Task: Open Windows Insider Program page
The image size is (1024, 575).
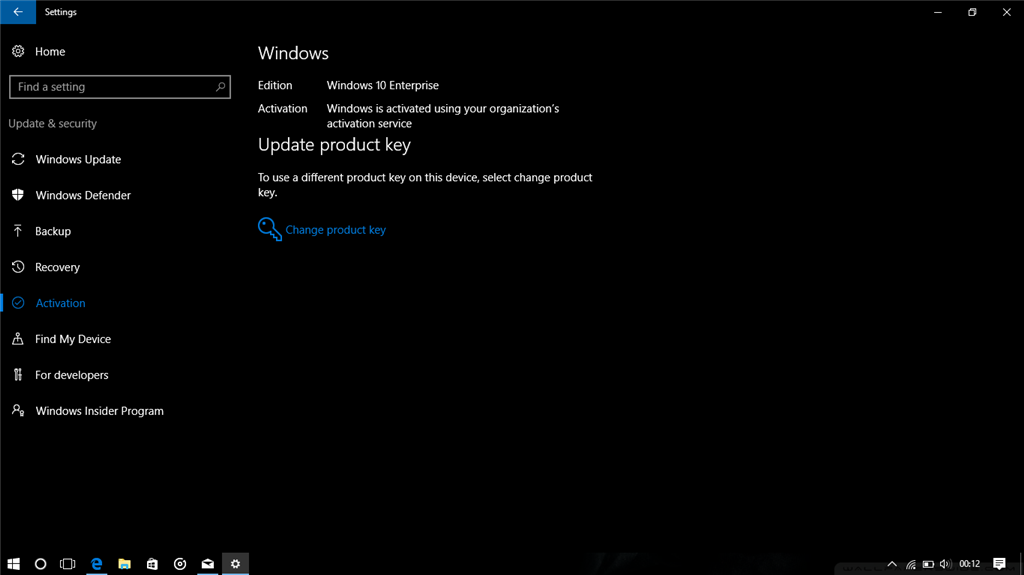Action: pyautogui.click(x=99, y=411)
